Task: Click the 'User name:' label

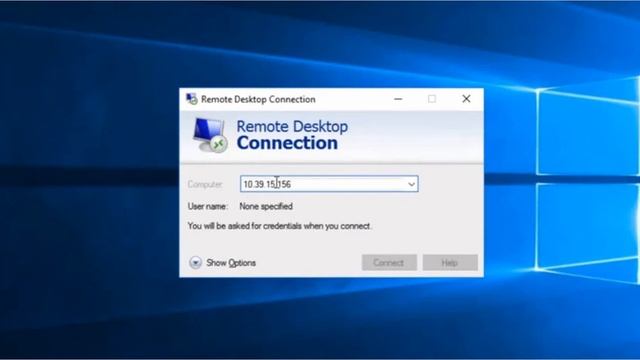Action: pyautogui.click(x=207, y=207)
